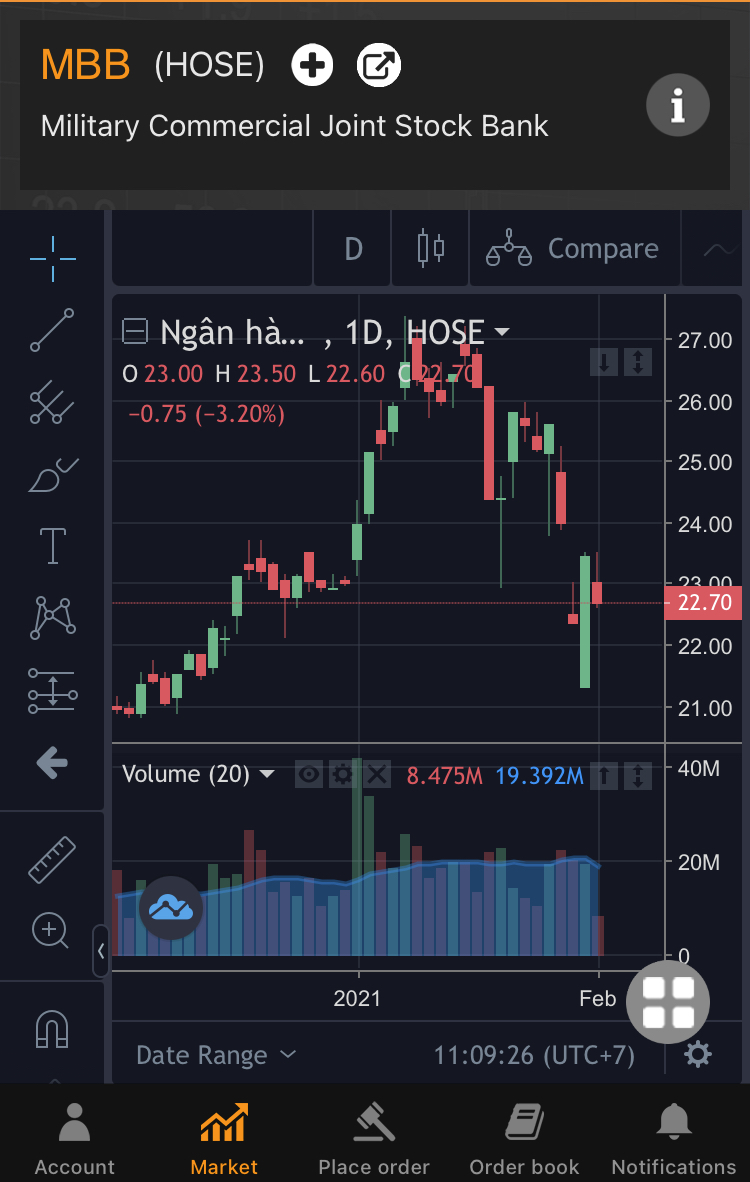750x1182 pixels.
Task: Remove the Volume indicator with X
Action: [x=377, y=774]
